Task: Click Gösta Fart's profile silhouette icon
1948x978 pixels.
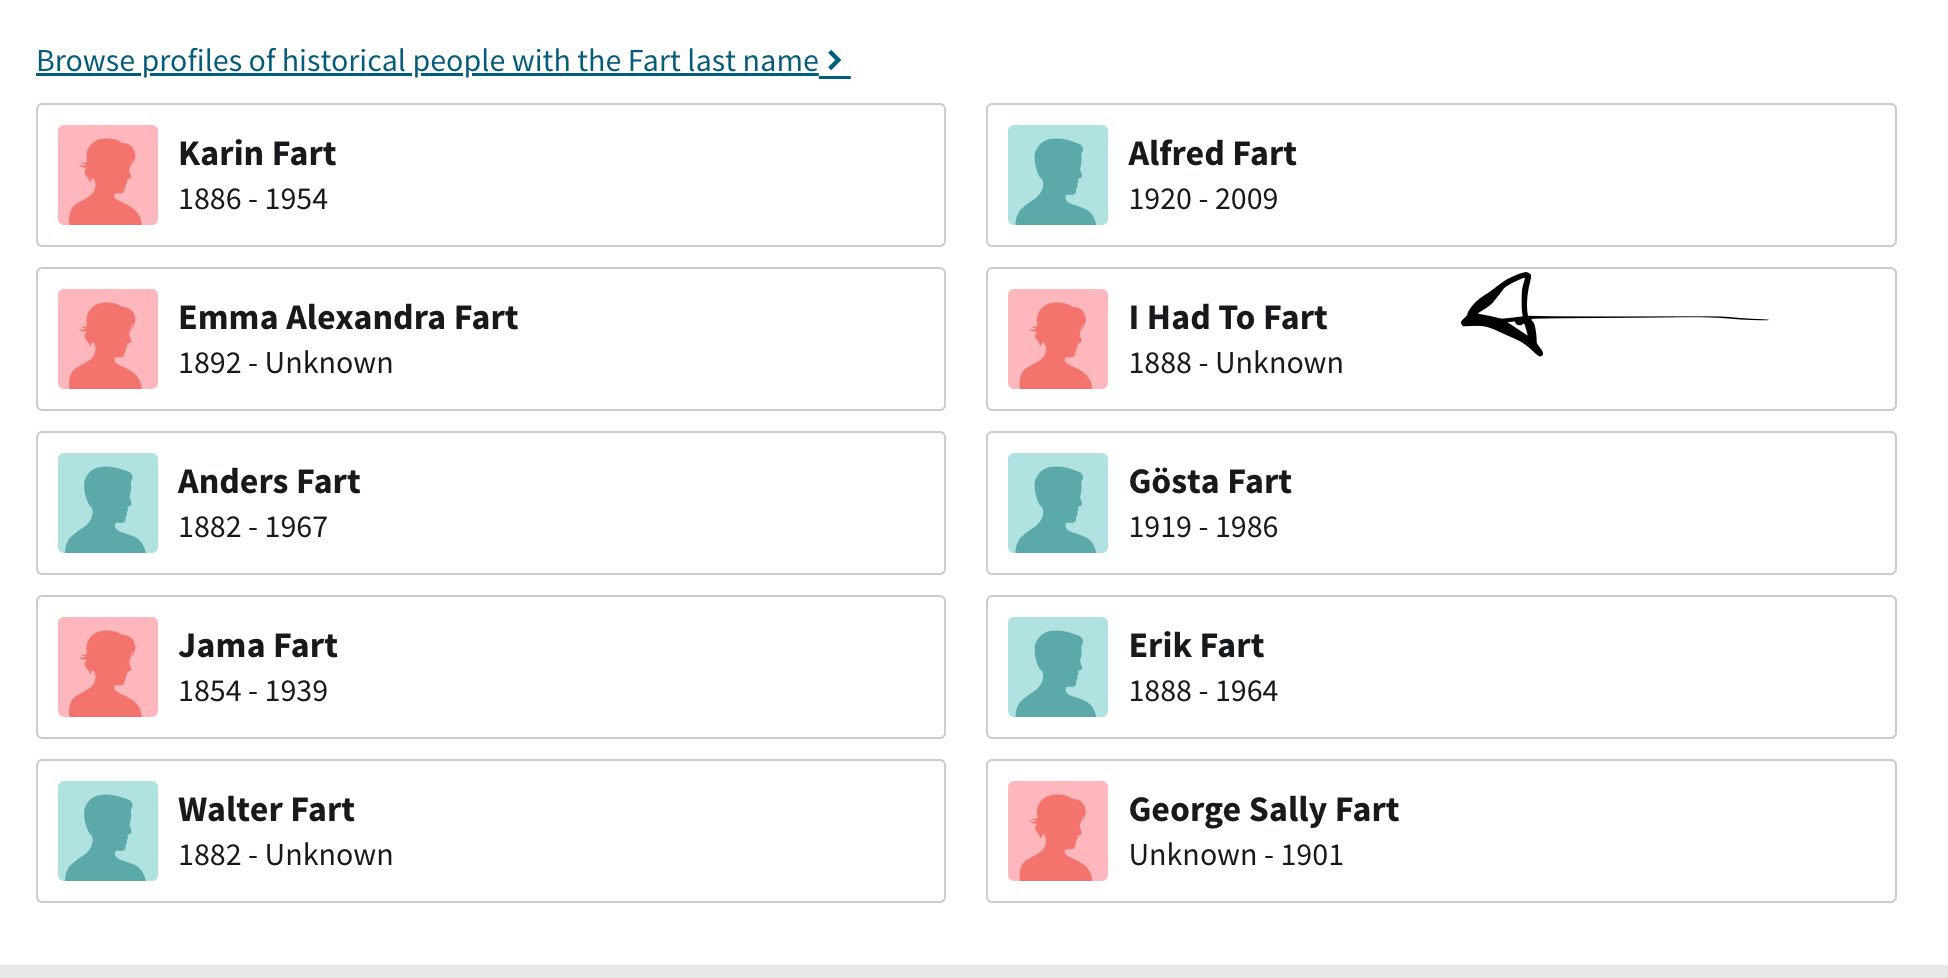Action: (x=1058, y=503)
